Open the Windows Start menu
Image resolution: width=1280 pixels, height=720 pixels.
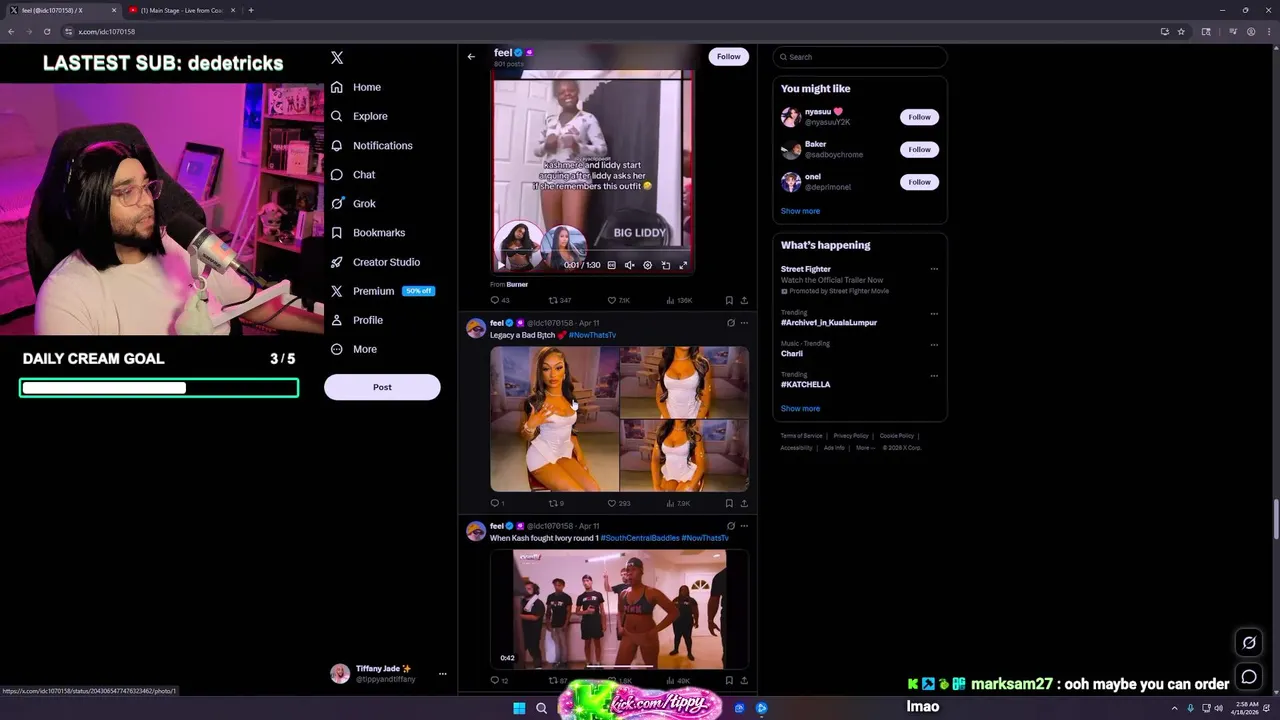(519, 708)
